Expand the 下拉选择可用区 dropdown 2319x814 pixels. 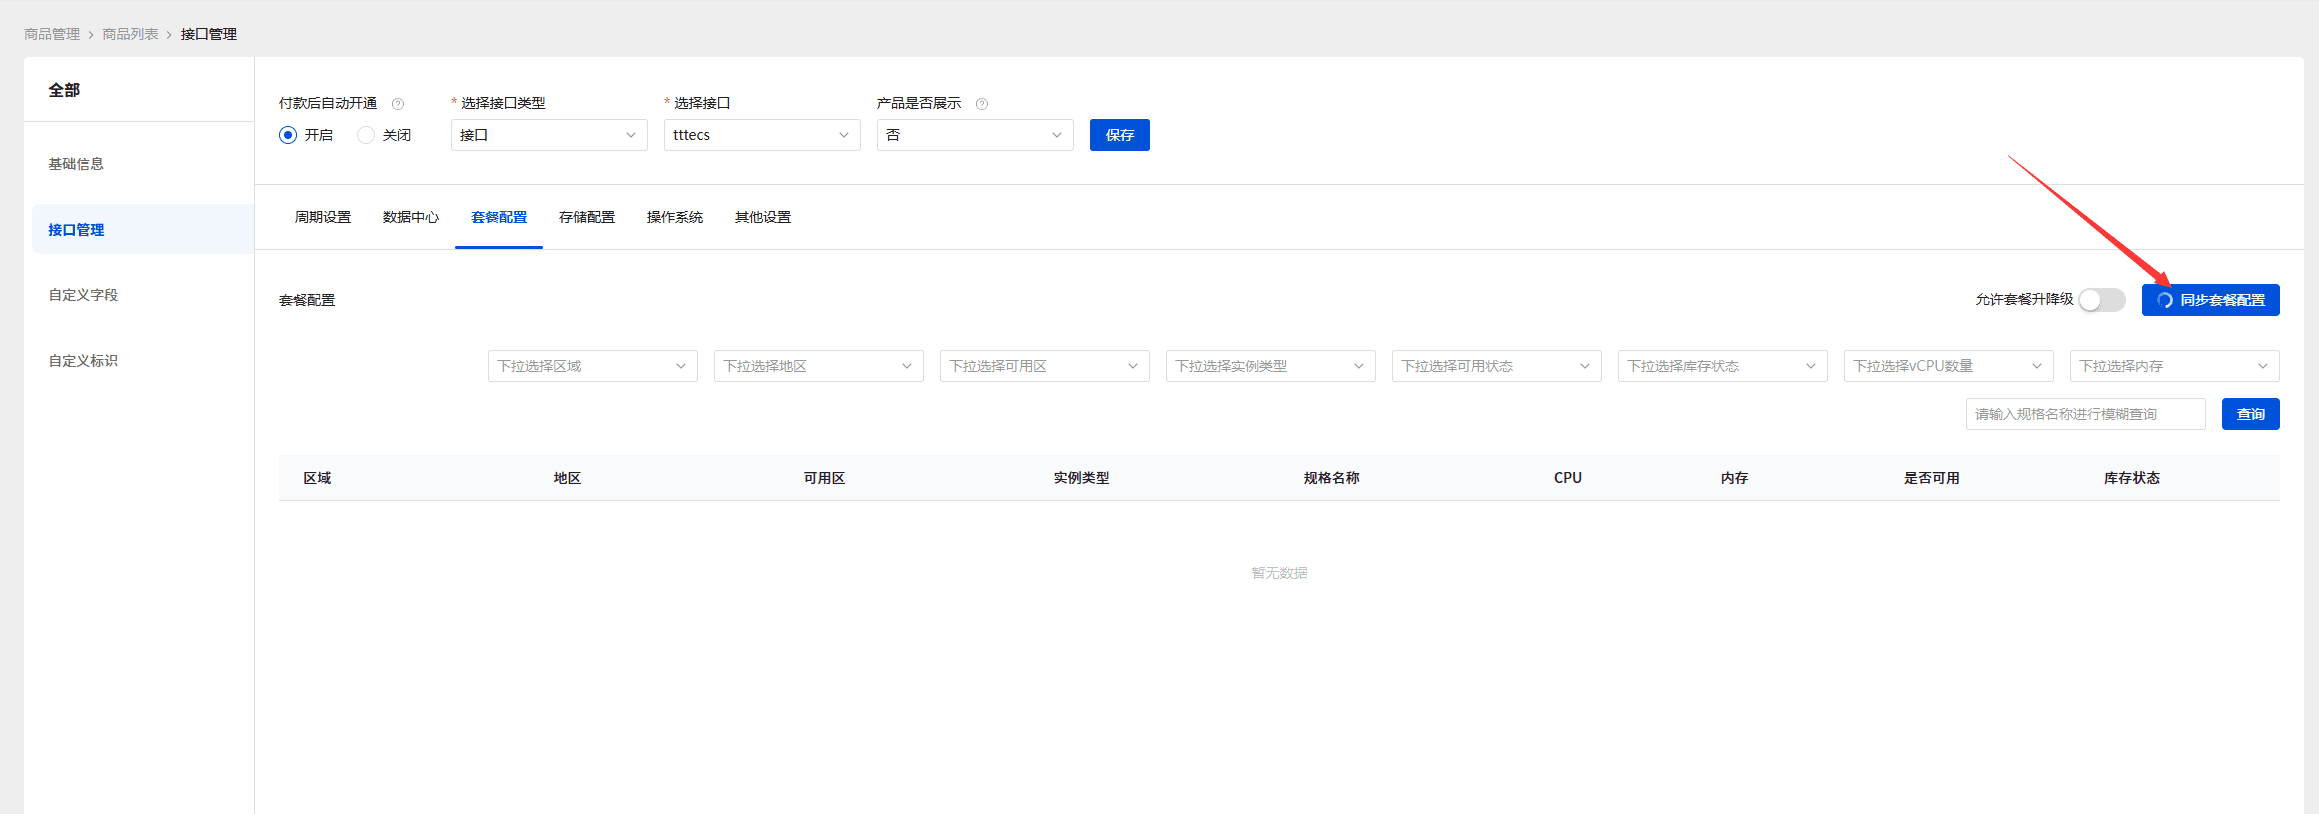click(1045, 366)
